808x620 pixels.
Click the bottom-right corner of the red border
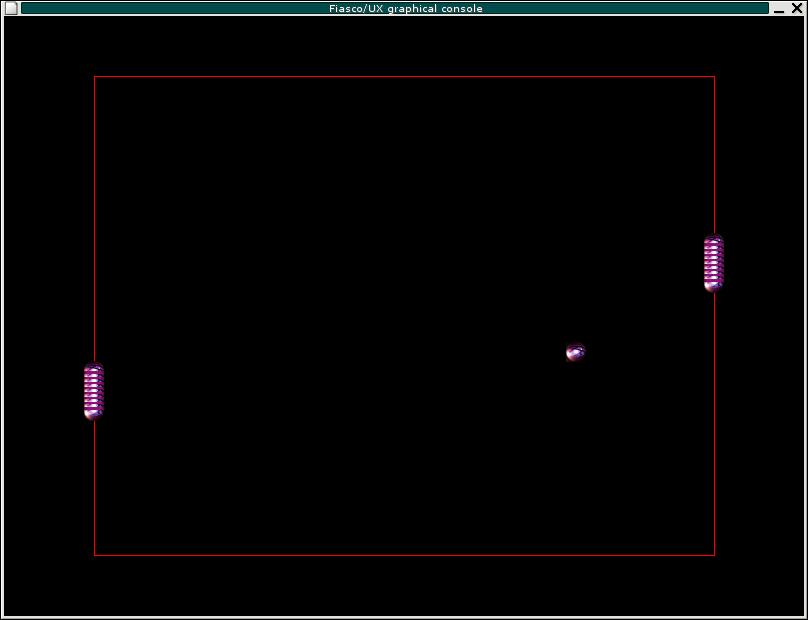[714, 554]
